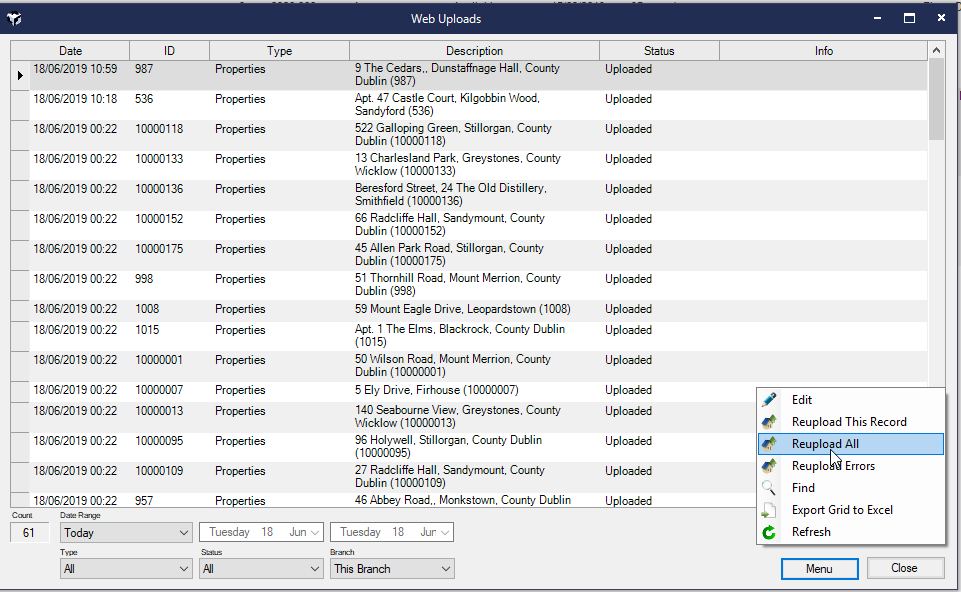Viewport: 961px width, 592px height.
Task: Click the app logo in title bar
Action: tap(14, 18)
